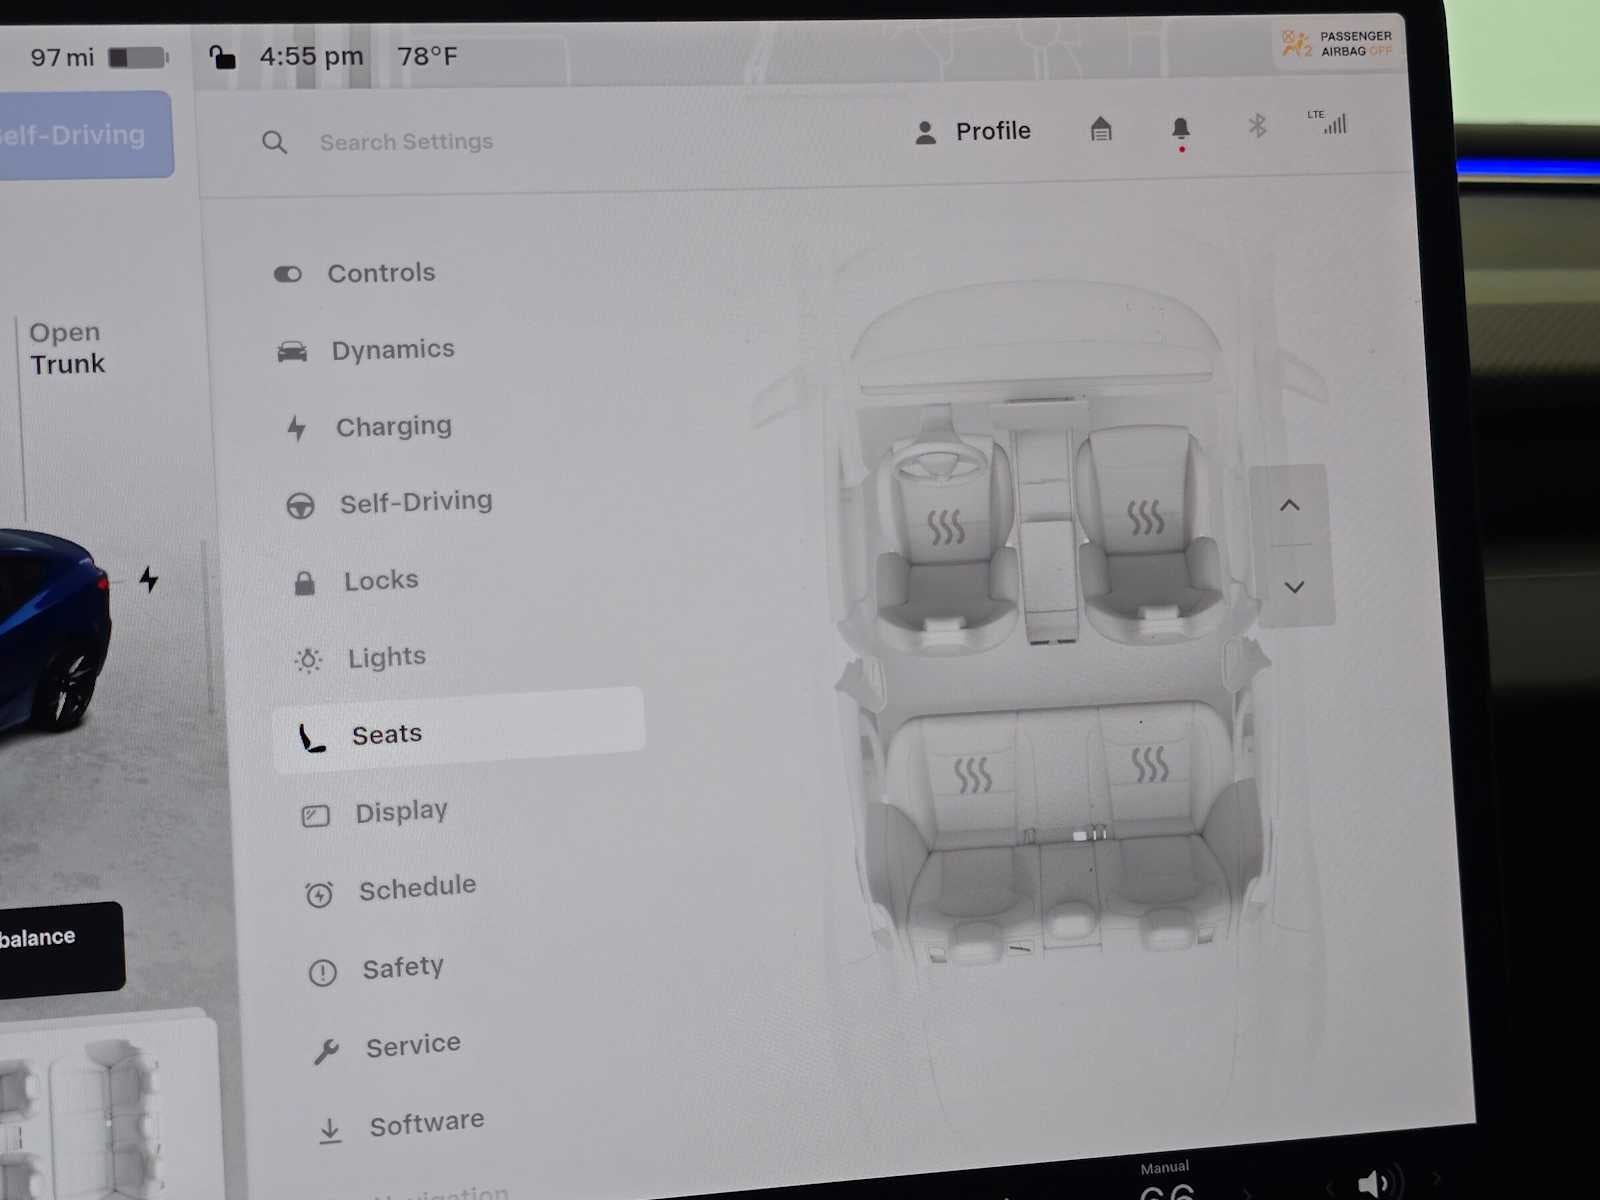Open the Lights settings menu

pyautogui.click(x=360, y=658)
